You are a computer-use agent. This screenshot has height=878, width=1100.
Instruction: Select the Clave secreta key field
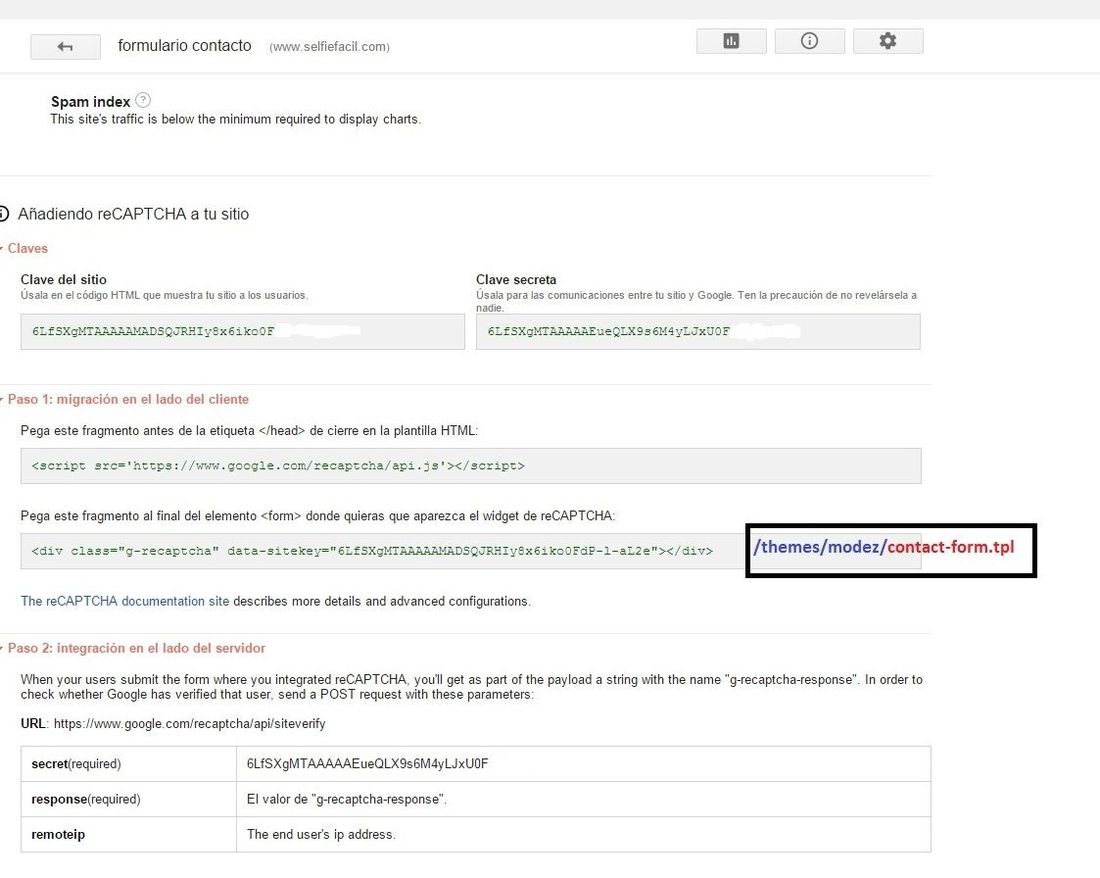(698, 331)
